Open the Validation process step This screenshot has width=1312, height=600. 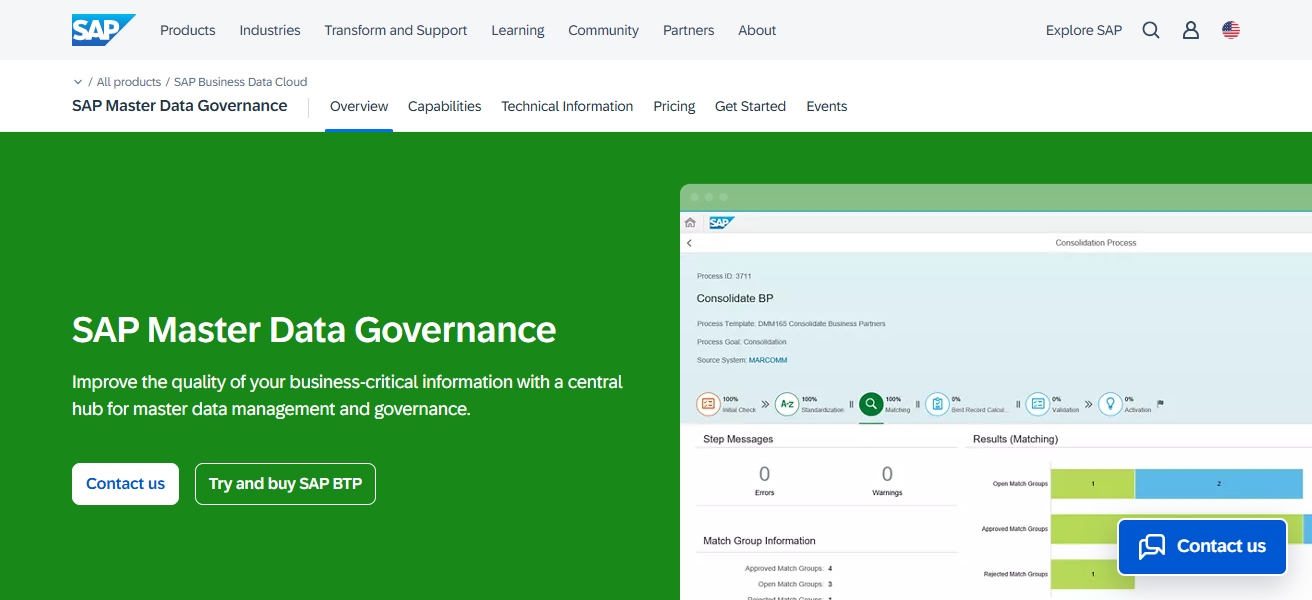pyautogui.click(x=1035, y=404)
